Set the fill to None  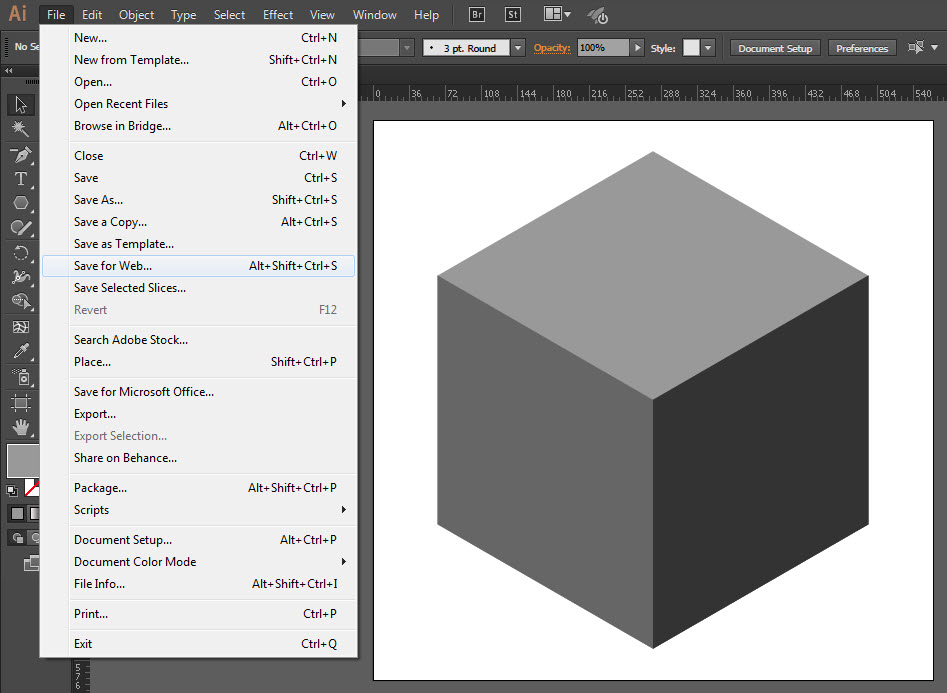pos(32,488)
